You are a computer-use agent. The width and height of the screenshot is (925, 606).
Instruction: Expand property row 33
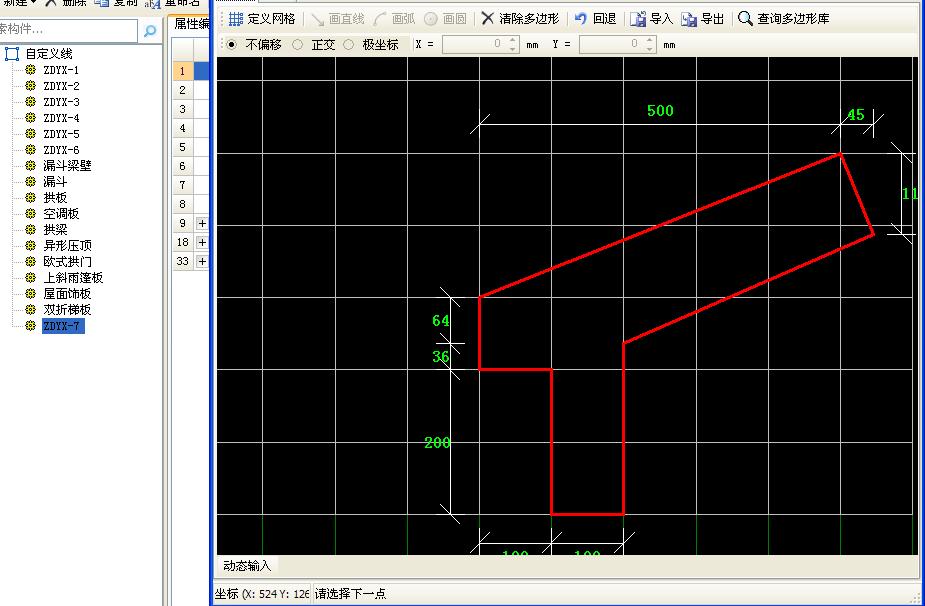click(202, 261)
